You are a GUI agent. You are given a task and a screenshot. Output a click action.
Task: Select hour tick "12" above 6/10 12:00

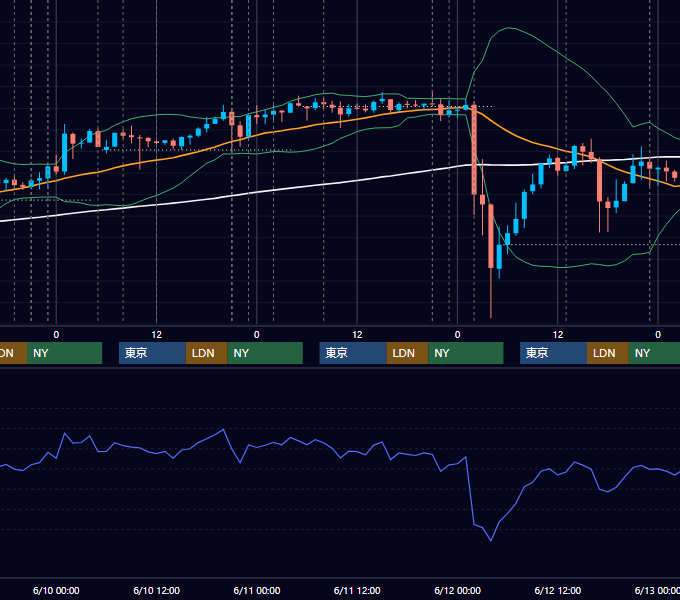point(157,335)
